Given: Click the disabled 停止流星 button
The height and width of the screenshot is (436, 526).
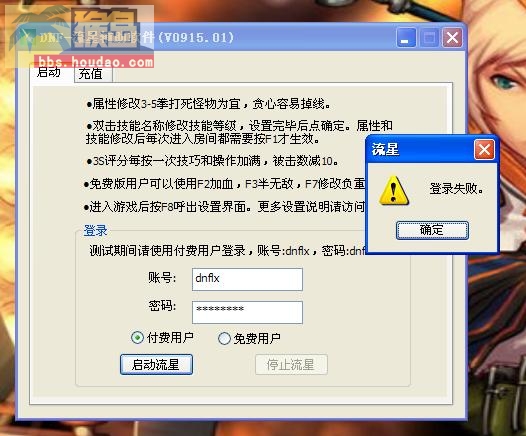Looking at the screenshot, I should (x=291, y=365).
